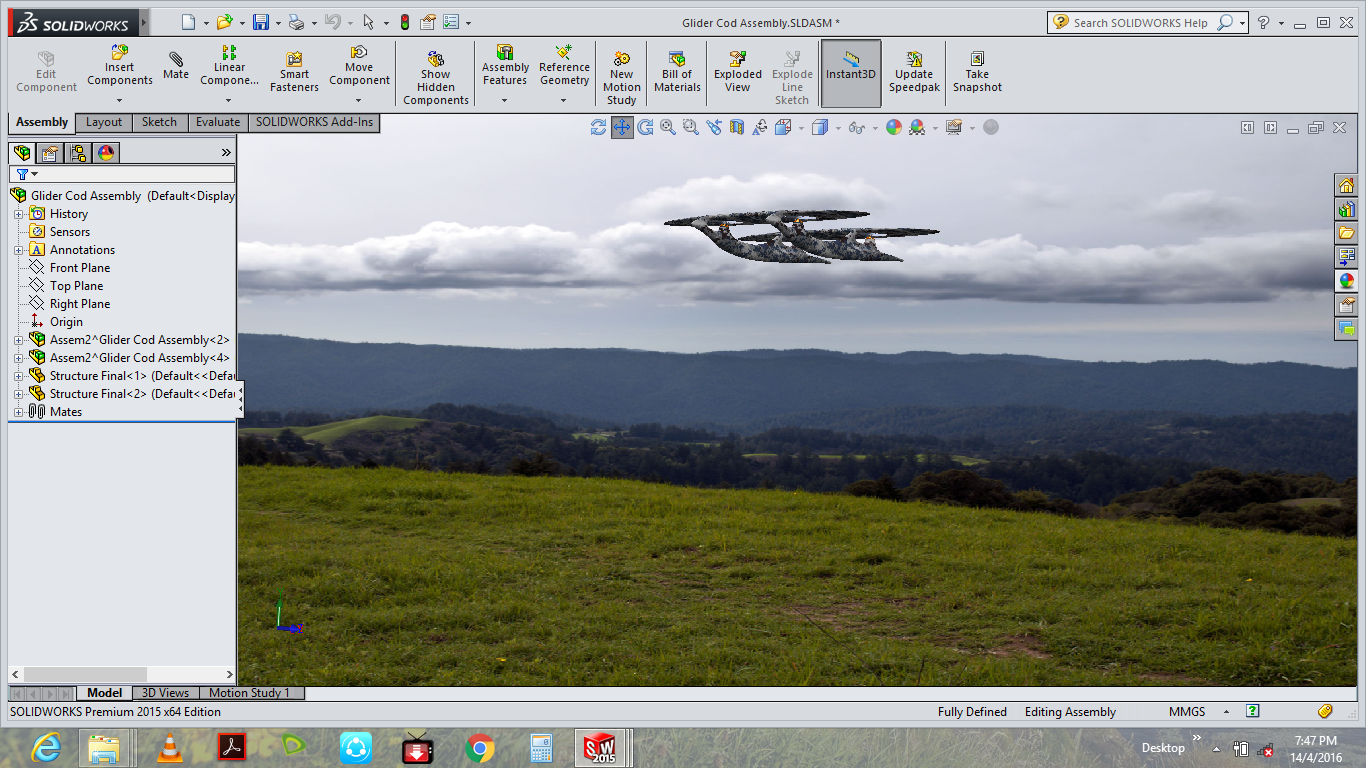
Task: Open Calculator from the taskbar
Action: [x=542, y=748]
